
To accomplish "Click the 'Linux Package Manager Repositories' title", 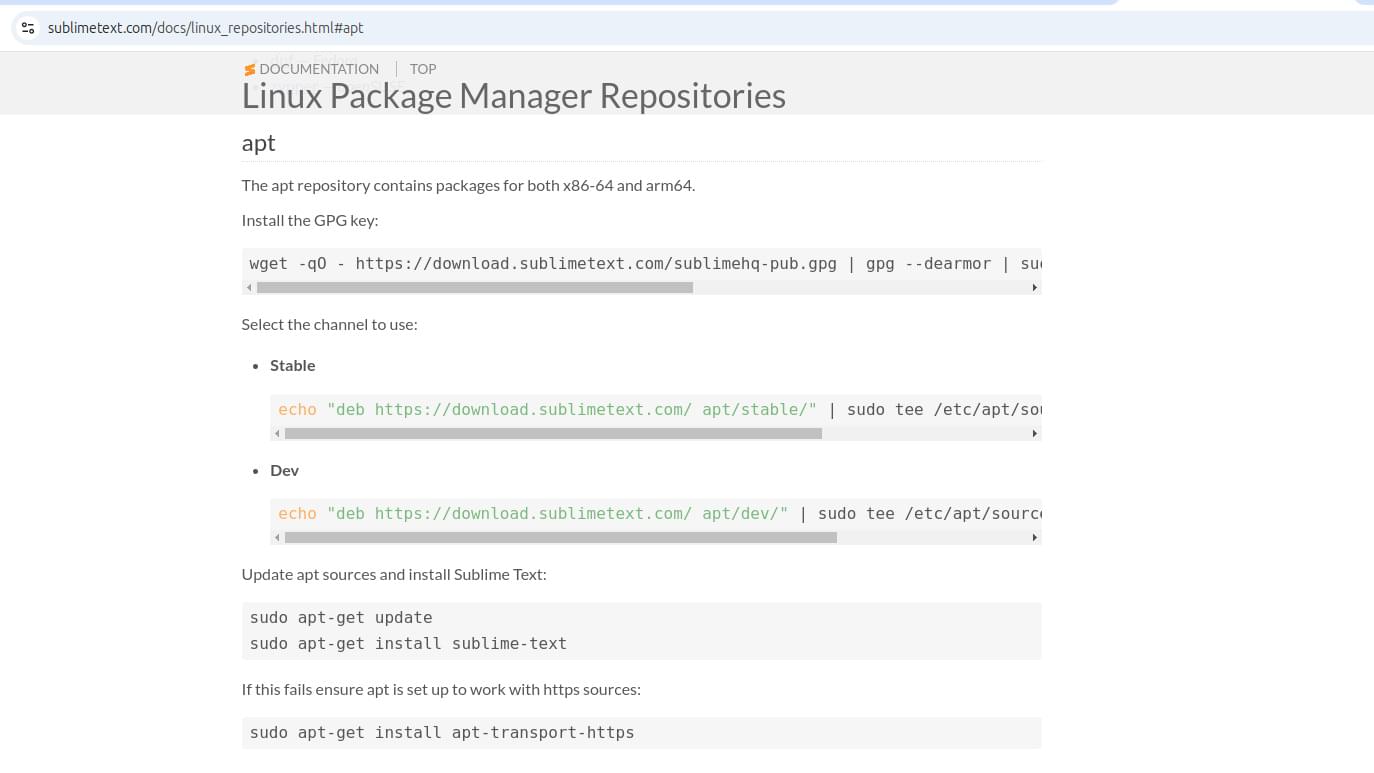I will (514, 96).
